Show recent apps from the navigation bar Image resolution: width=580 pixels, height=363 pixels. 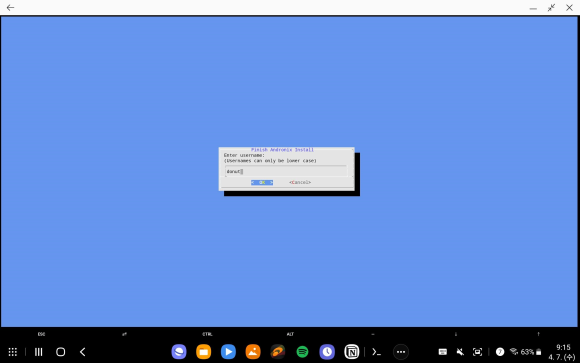38,352
